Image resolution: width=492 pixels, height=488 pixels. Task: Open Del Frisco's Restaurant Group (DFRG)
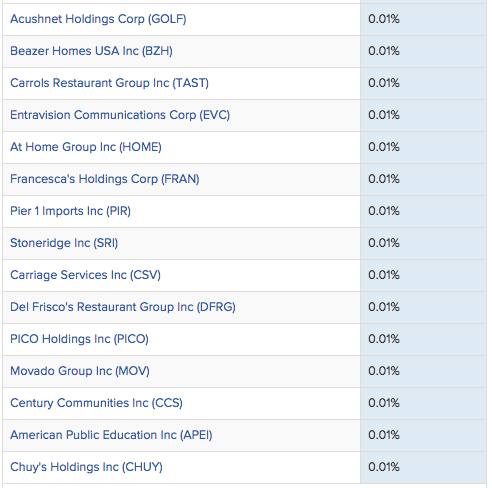(x=123, y=307)
